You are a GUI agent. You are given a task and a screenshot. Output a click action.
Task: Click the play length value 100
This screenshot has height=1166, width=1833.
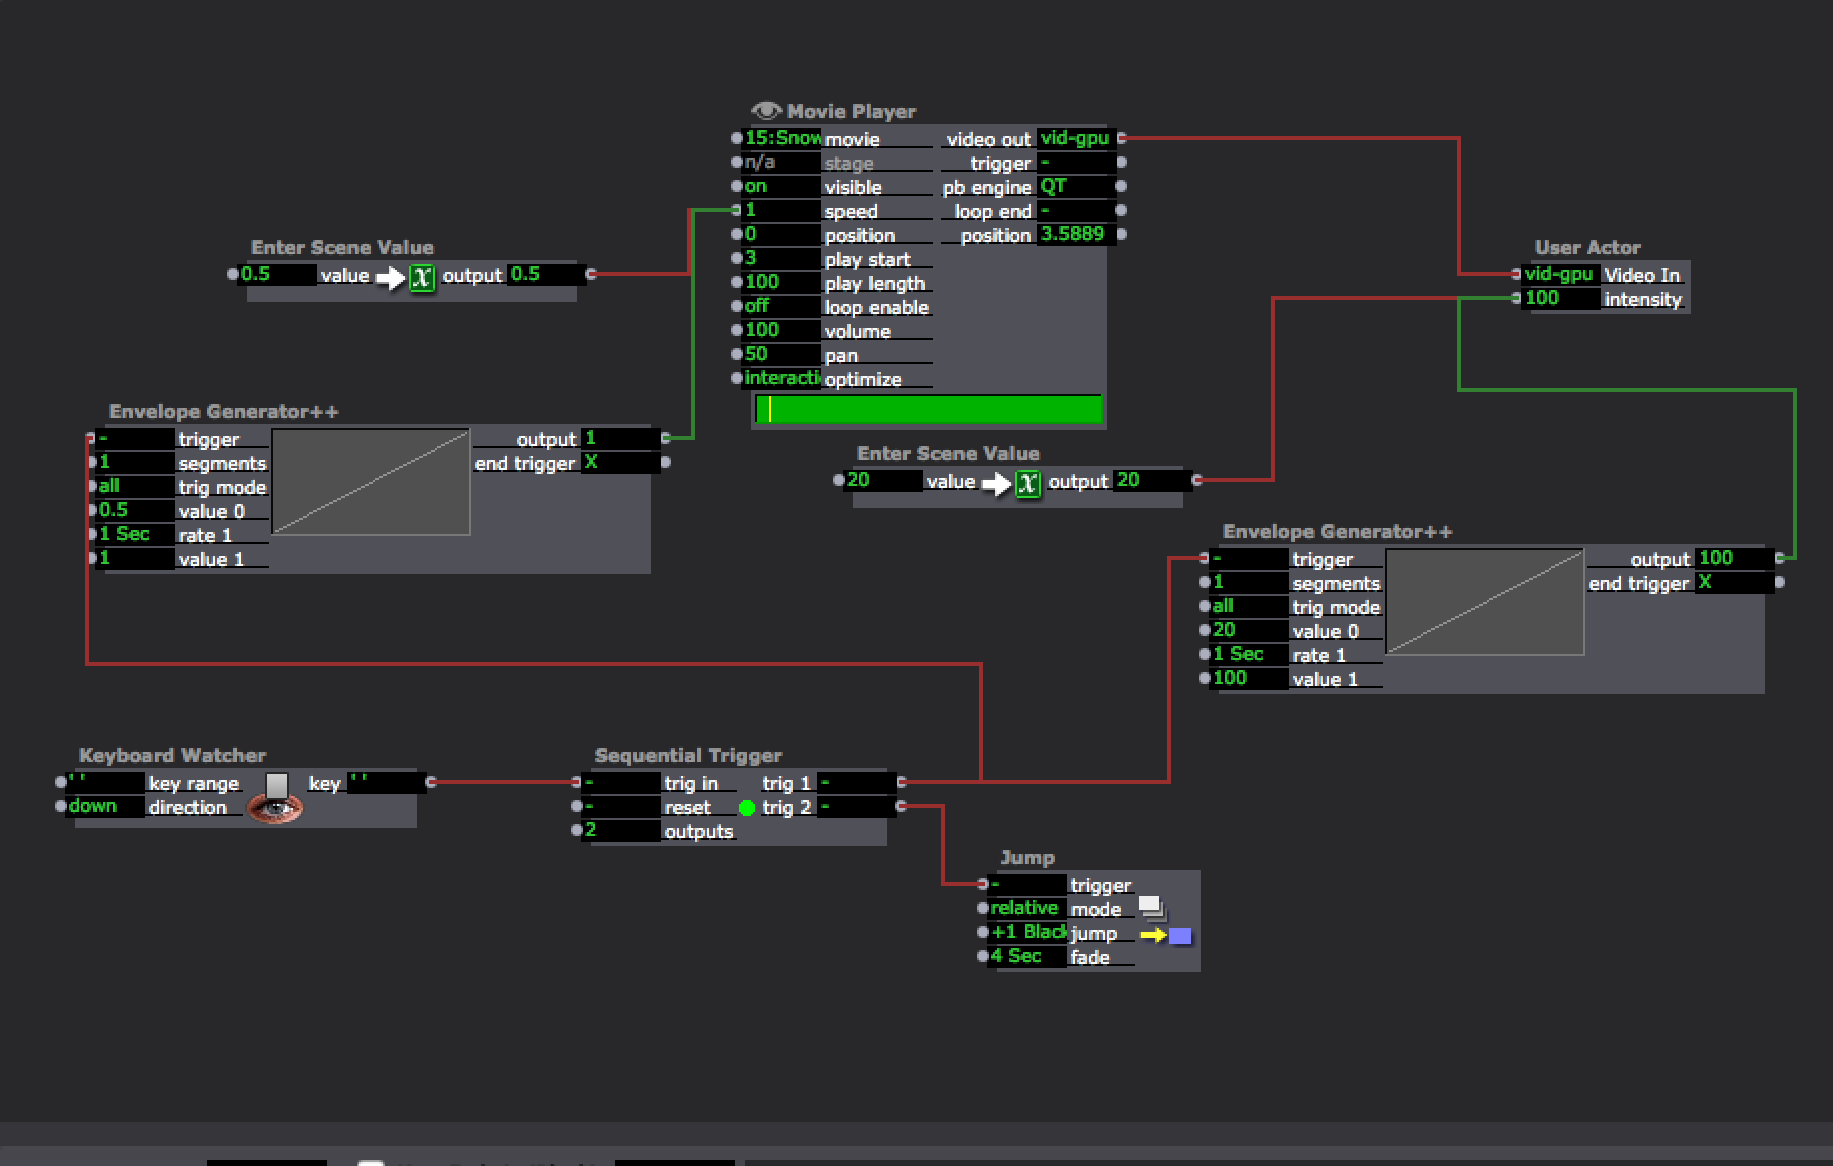(781, 282)
